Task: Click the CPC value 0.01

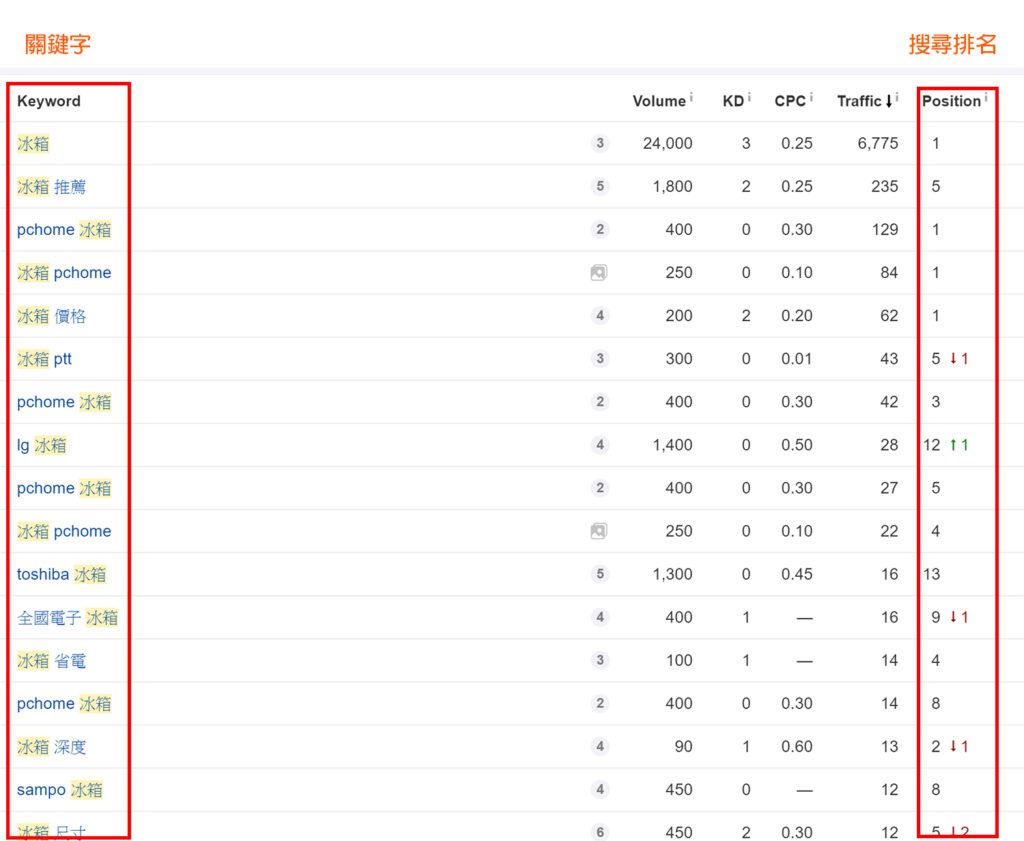Action: pos(797,358)
